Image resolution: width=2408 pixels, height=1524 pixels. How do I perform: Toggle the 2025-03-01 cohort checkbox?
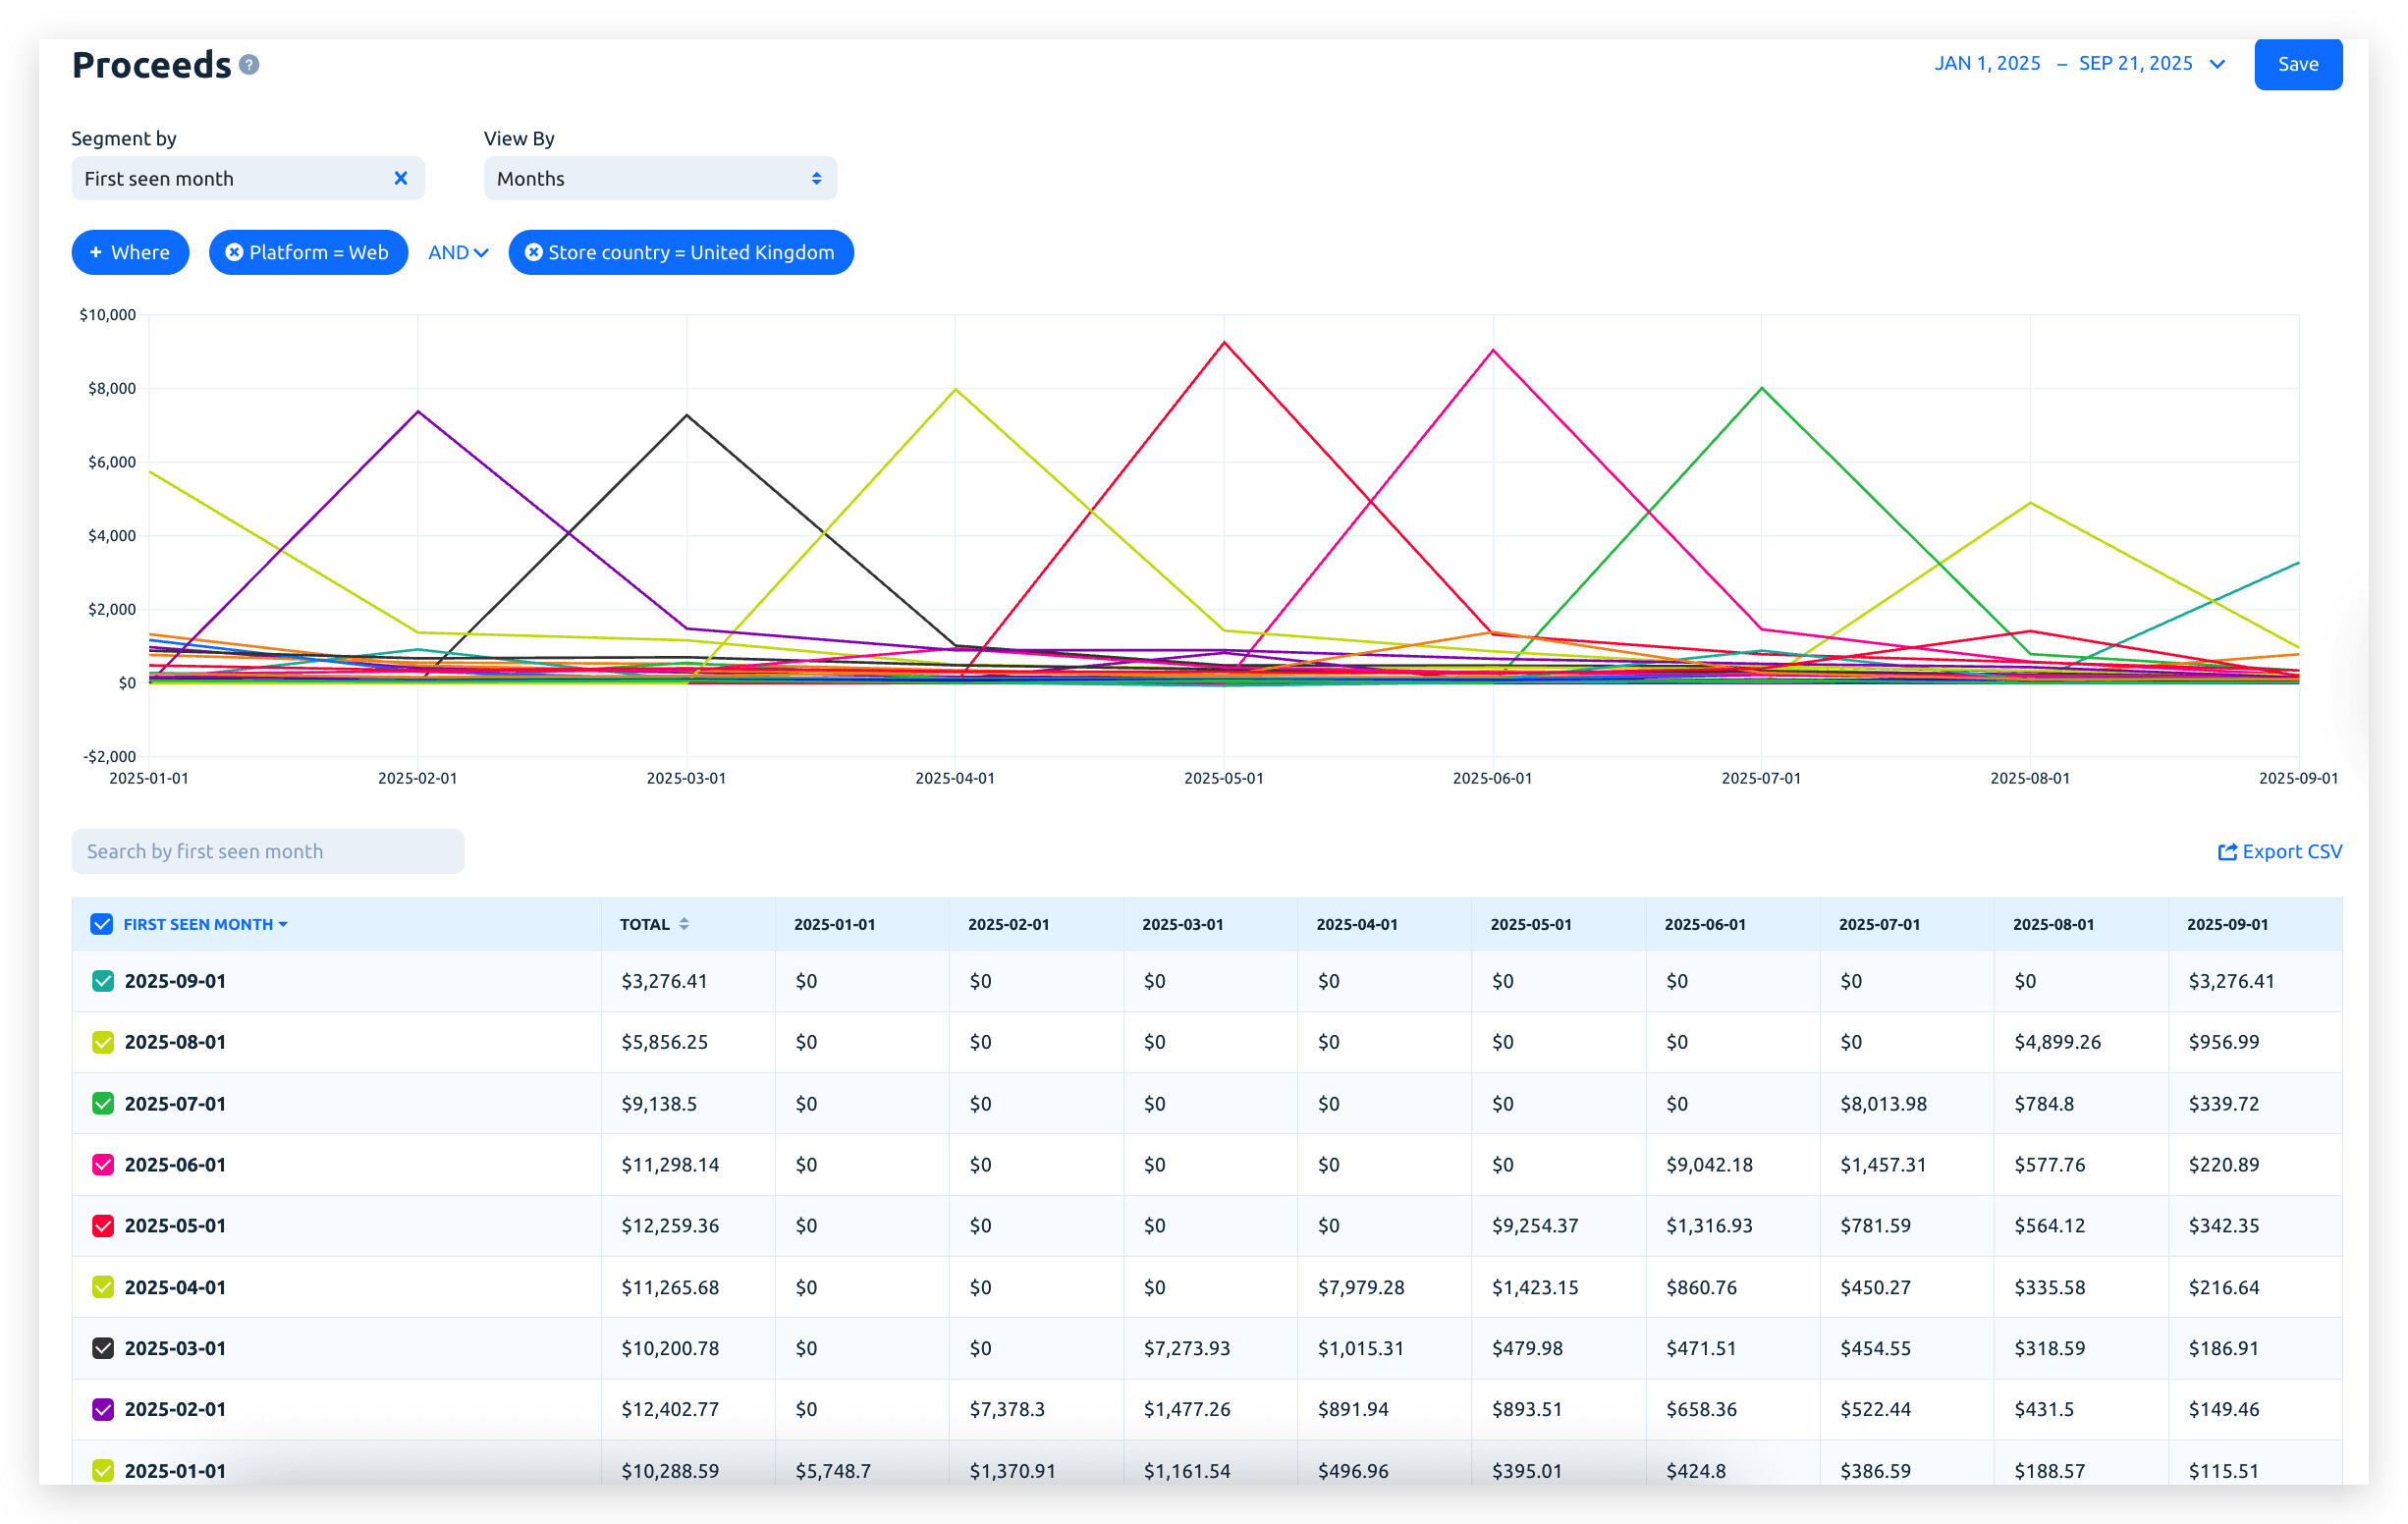(103, 1348)
